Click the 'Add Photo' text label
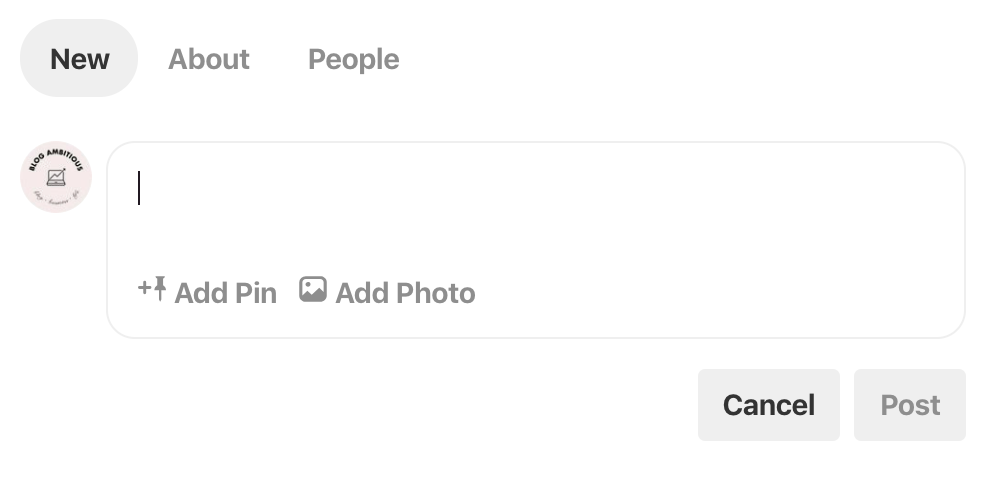This screenshot has width=992, height=490. tap(406, 293)
